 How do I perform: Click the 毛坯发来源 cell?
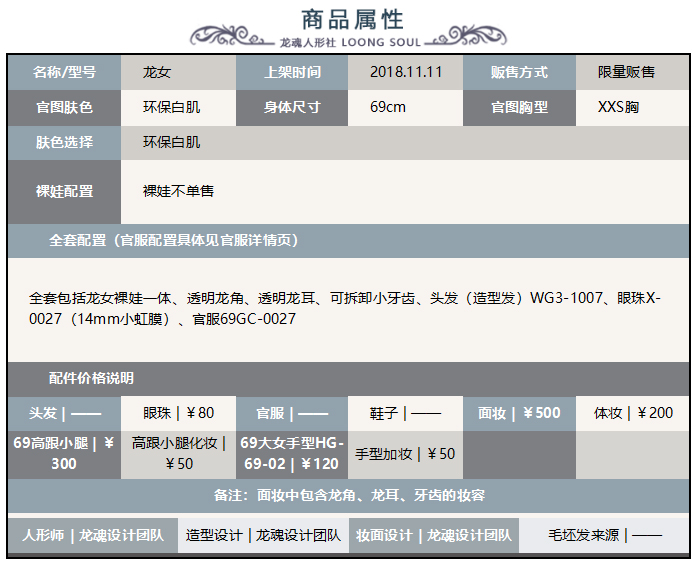pyautogui.click(x=605, y=535)
